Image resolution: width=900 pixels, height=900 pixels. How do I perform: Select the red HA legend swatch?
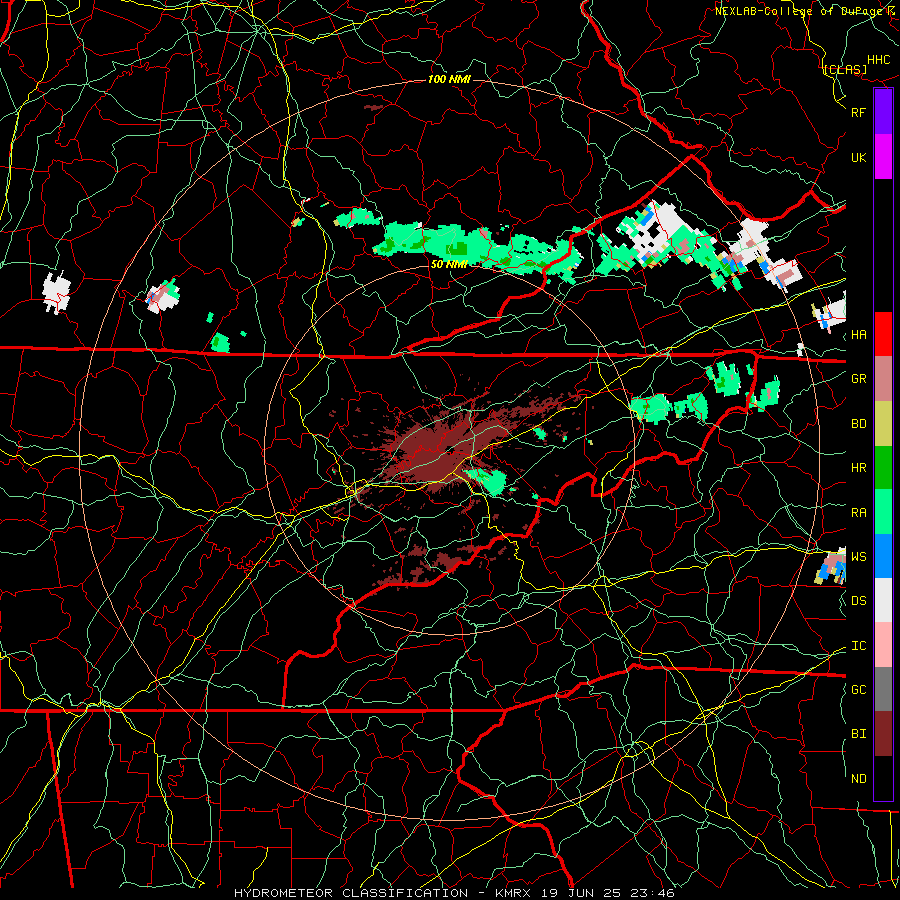[x=883, y=334]
